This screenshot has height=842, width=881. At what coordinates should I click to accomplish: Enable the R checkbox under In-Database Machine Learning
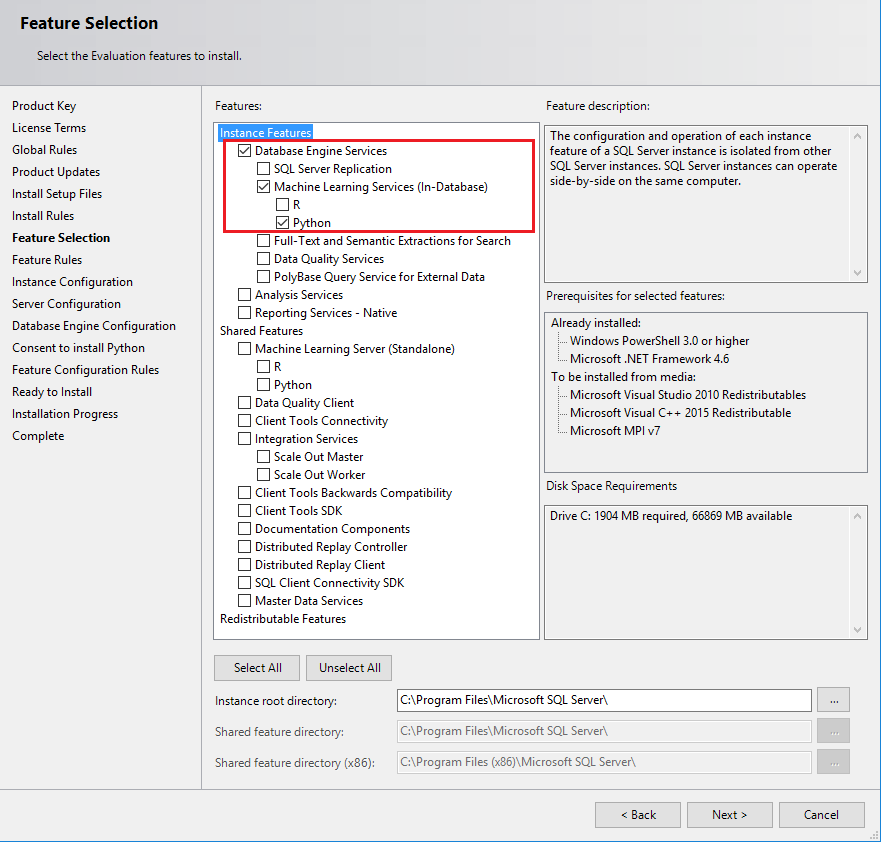pos(283,205)
